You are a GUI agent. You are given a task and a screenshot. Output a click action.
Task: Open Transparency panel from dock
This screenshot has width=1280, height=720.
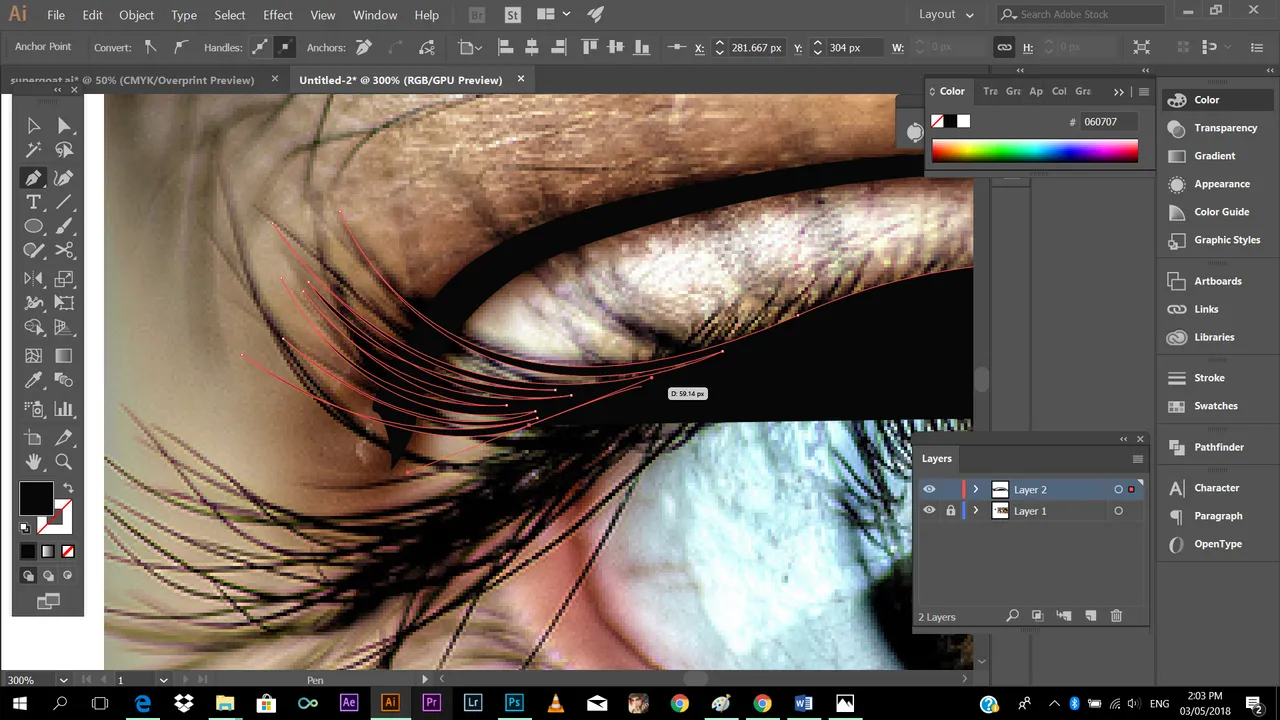click(1215, 128)
